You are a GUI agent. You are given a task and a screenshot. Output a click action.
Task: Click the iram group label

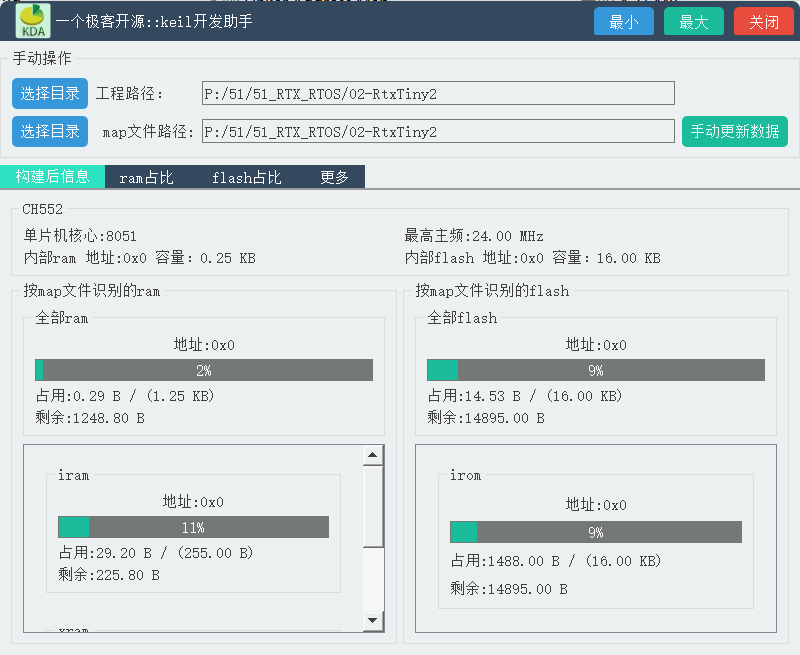[x=73, y=475]
